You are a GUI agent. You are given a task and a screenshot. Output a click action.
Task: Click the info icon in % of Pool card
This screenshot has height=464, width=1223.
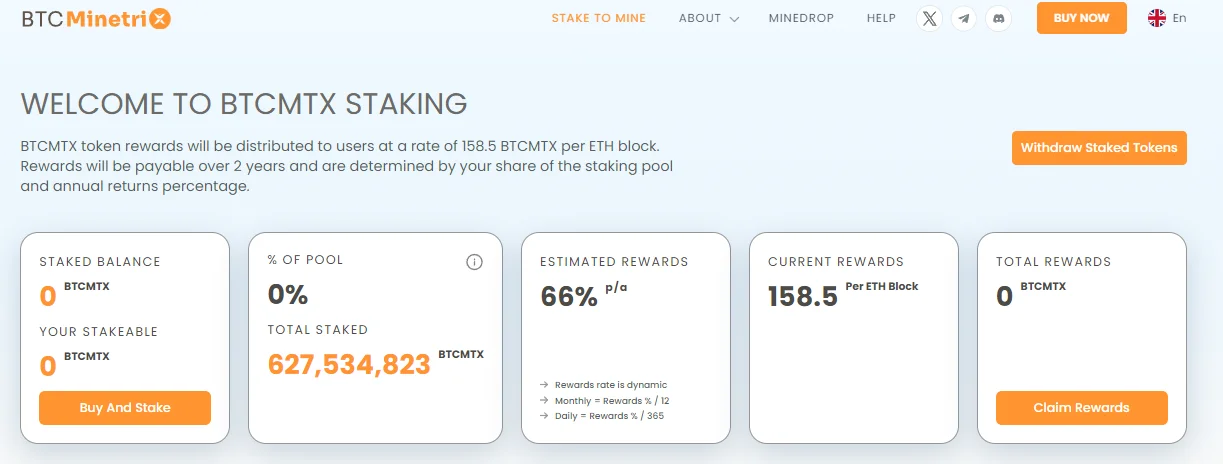pos(474,262)
